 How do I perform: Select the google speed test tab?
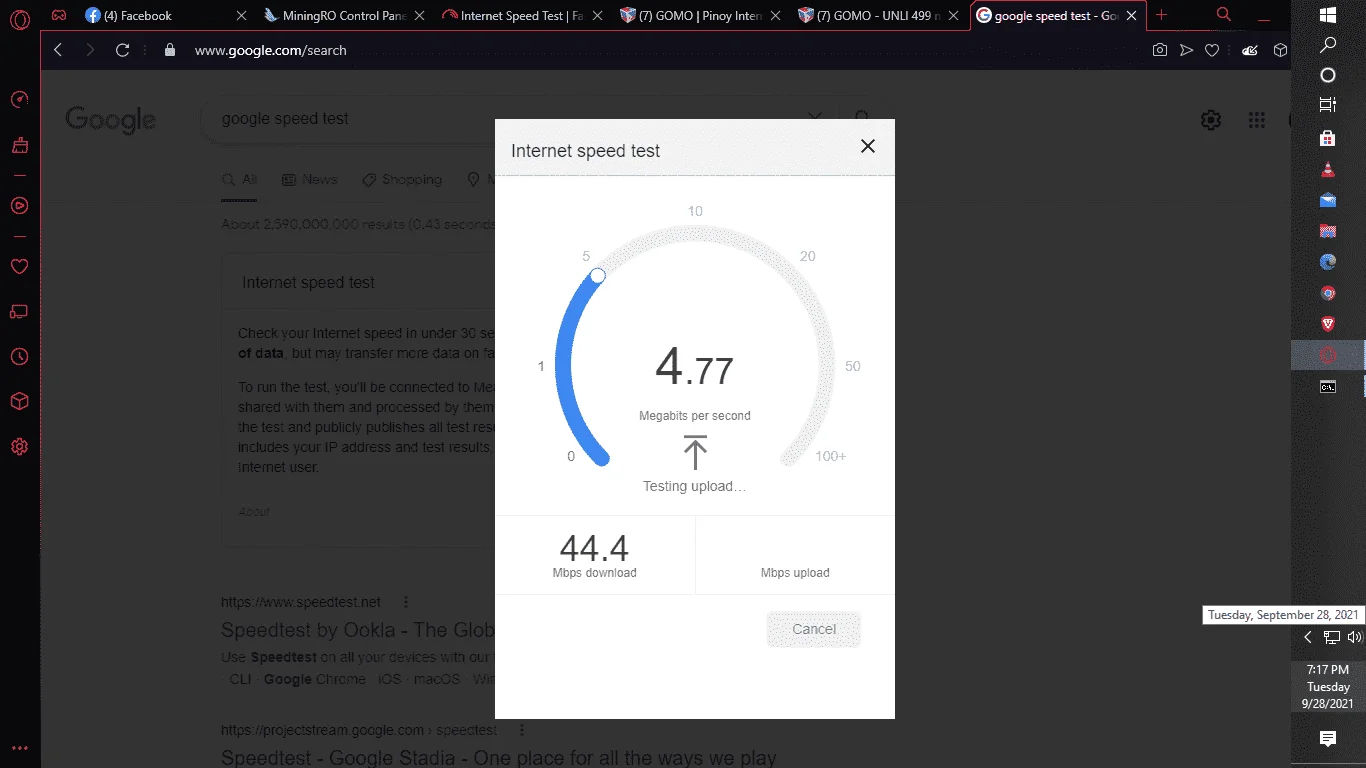[x=1056, y=16]
